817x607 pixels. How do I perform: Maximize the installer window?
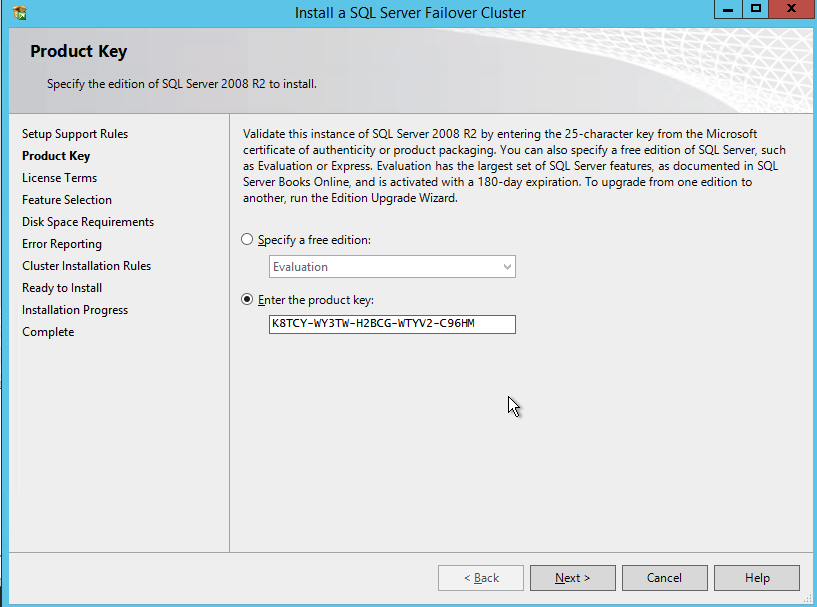click(756, 9)
